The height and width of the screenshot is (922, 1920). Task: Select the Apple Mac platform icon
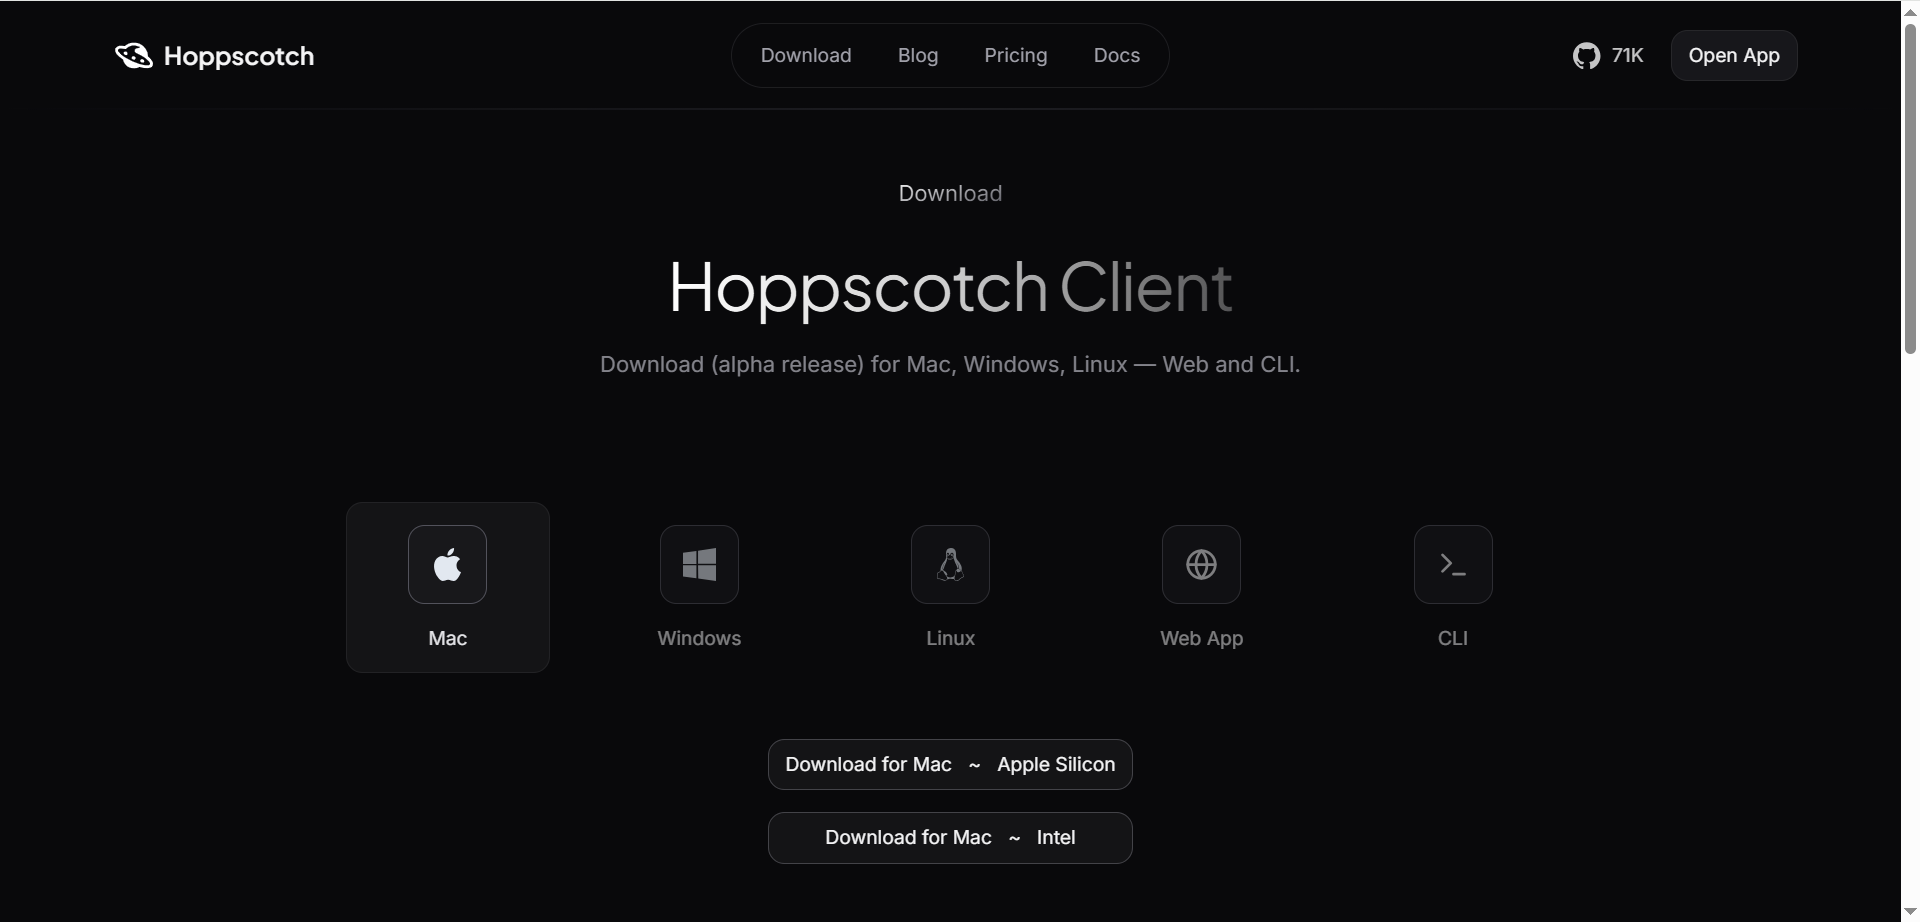click(447, 565)
